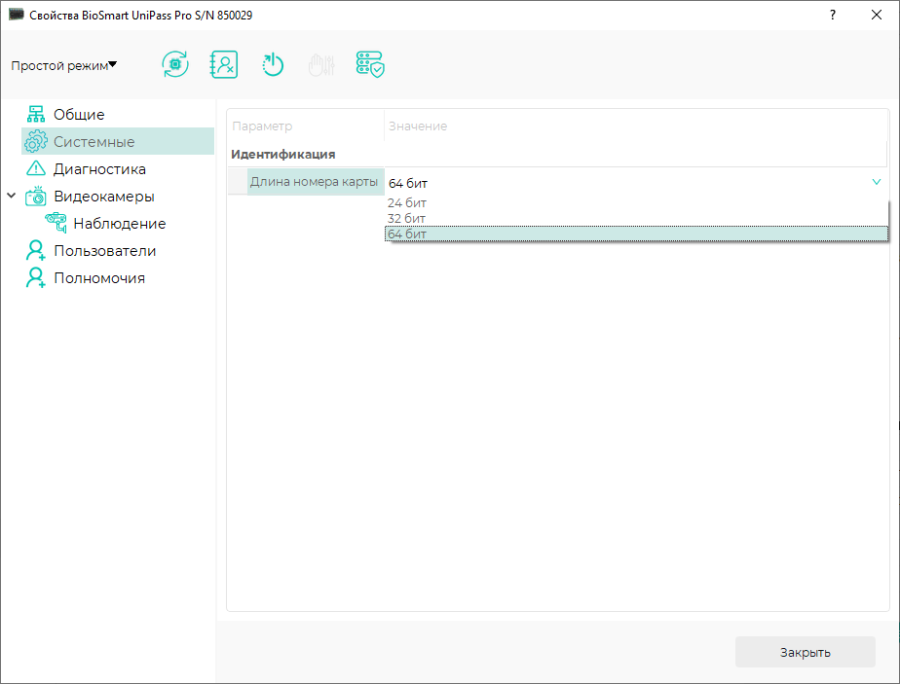Screen dimensions: 900x684
Task: Click the Диагностика warning triangle icon
Action: (x=36, y=169)
